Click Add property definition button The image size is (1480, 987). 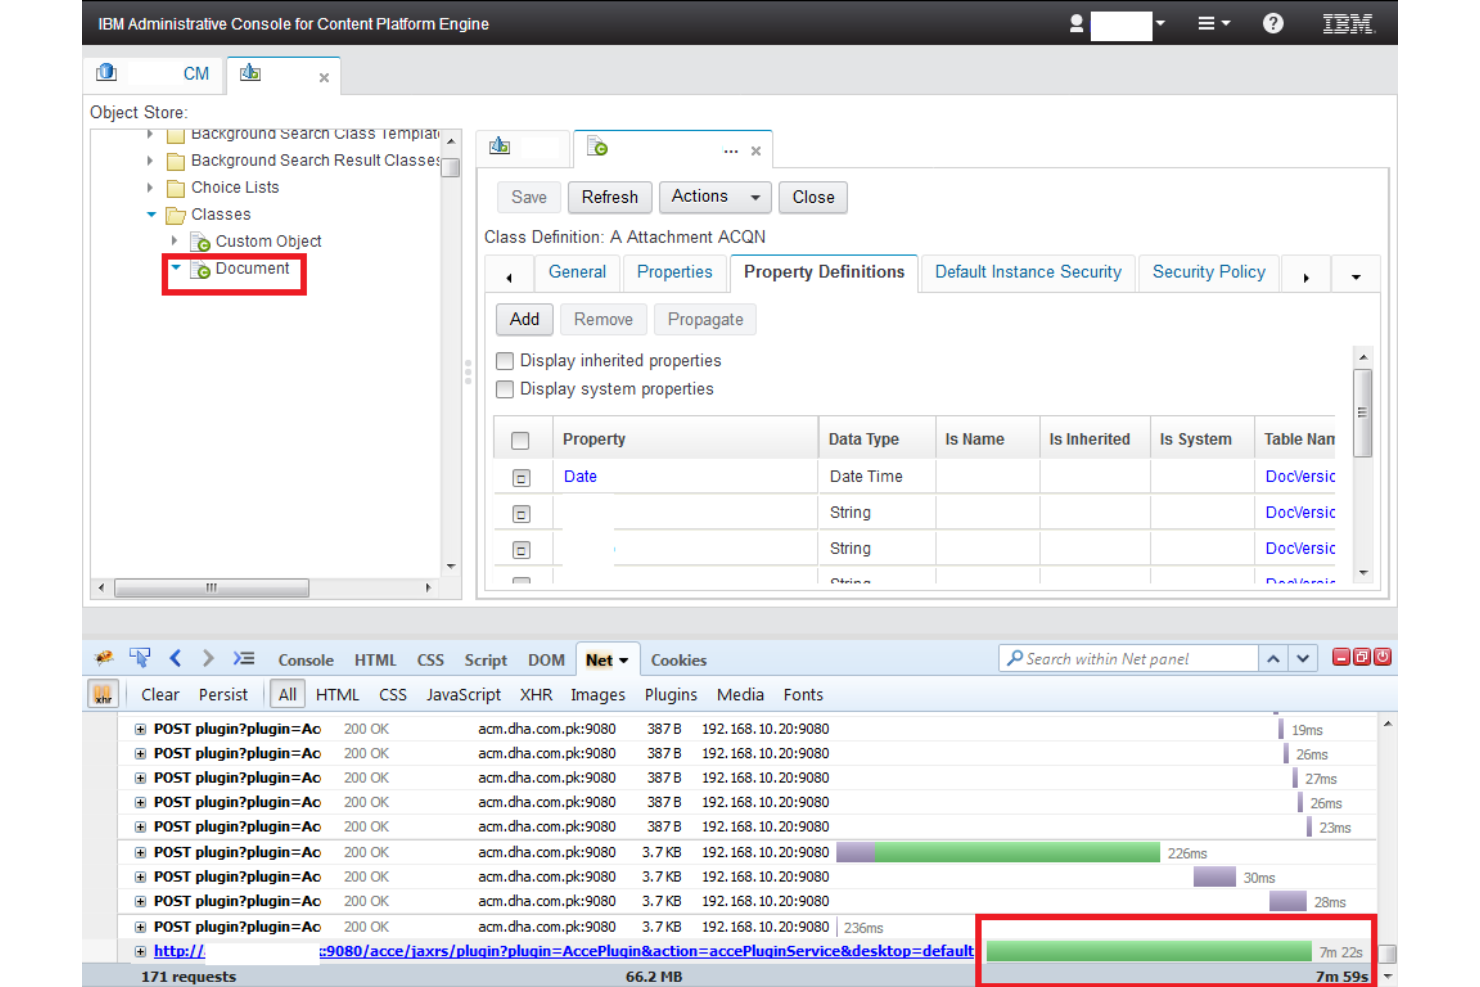click(524, 319)
